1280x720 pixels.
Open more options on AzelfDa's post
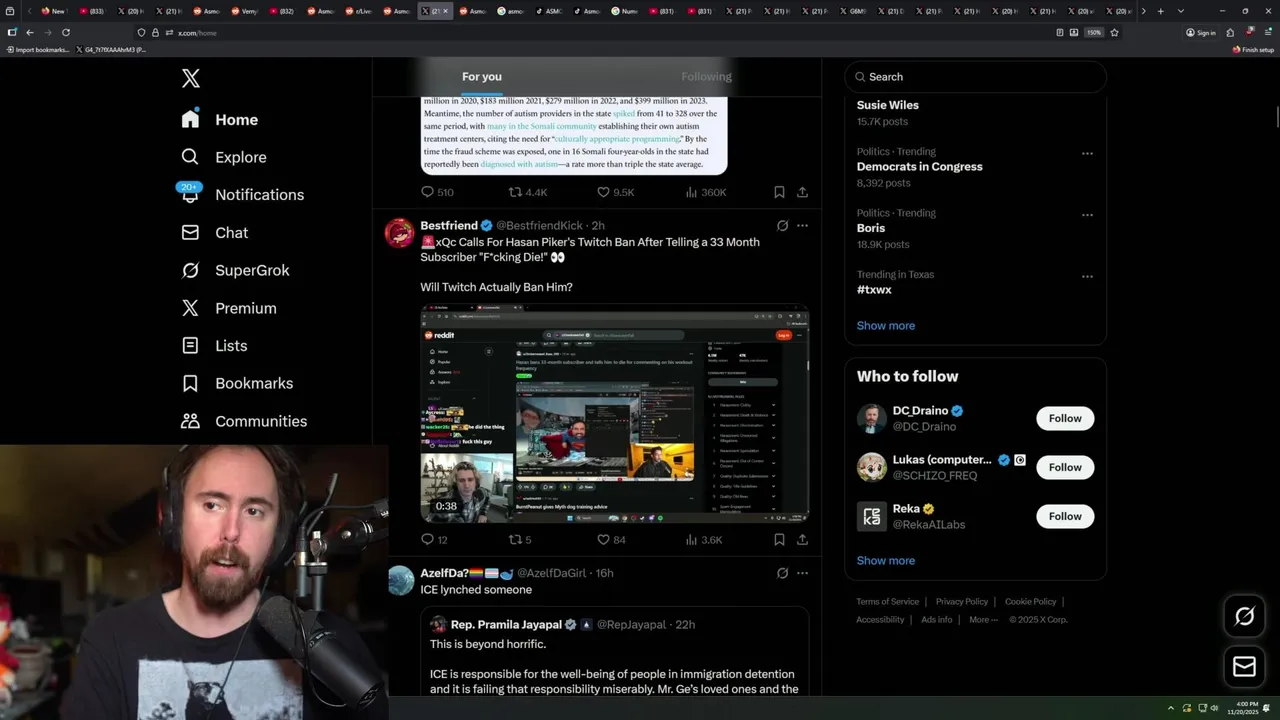tap(802, 573)
